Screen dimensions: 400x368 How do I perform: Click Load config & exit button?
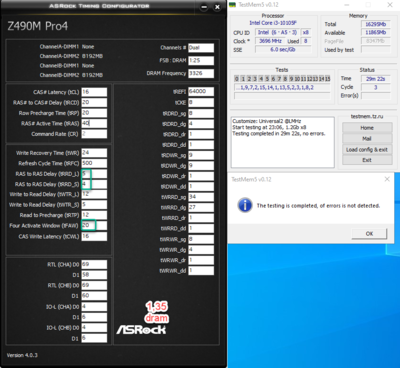[367, 150]
